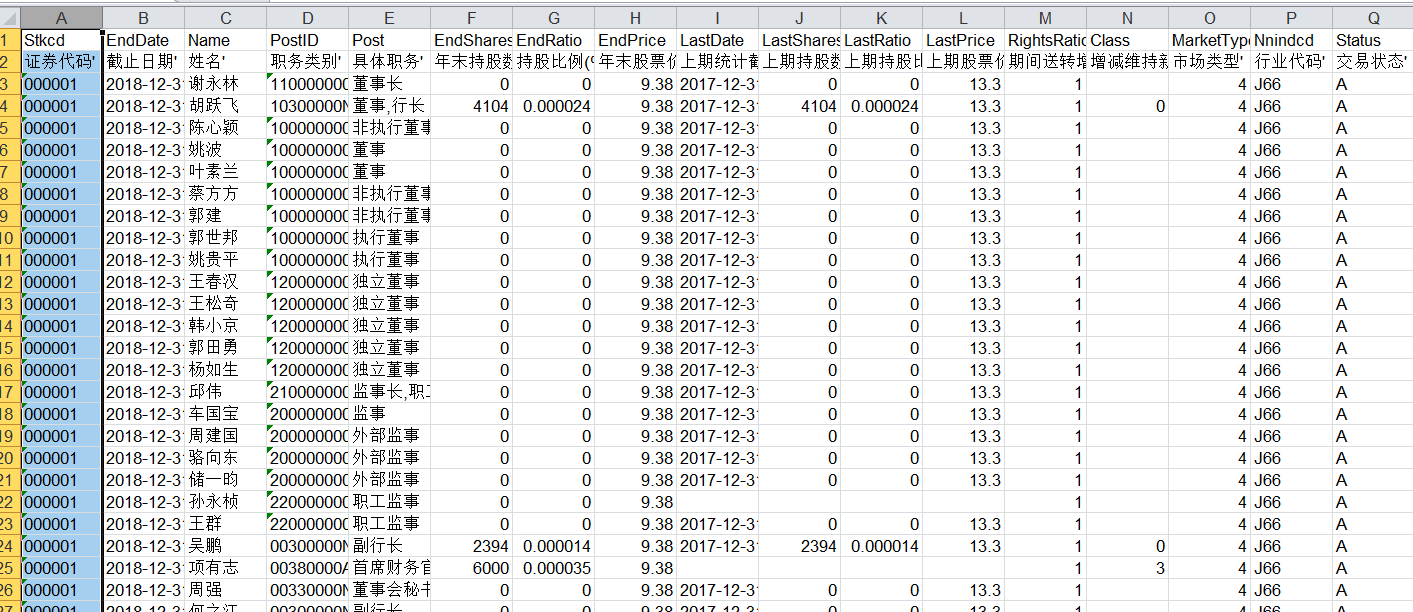
Task: Select the name cell 姚波
Action: pos(226,150)
